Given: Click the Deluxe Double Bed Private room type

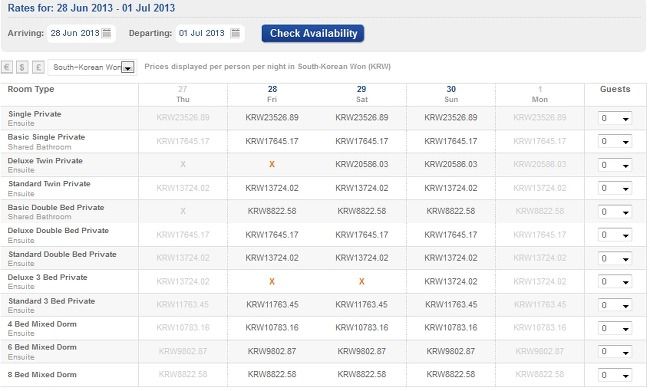Looking at the screenshot, I should point(58,231).
